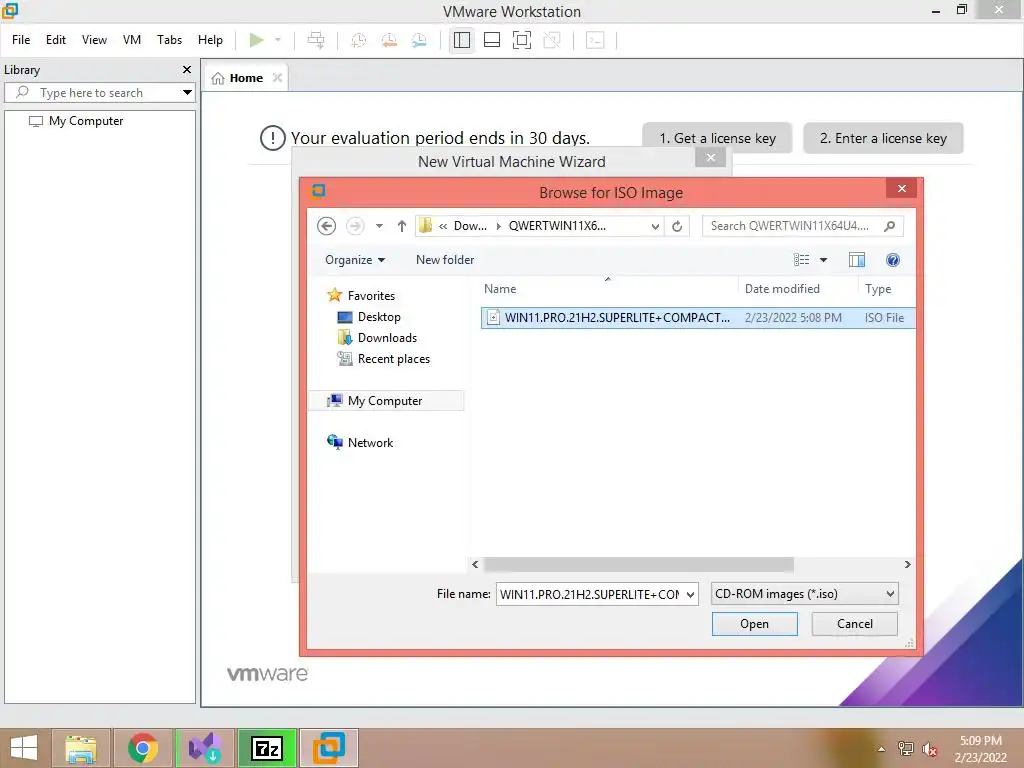Click the Unity mode toolbar icon

click(x=552, y=40)
